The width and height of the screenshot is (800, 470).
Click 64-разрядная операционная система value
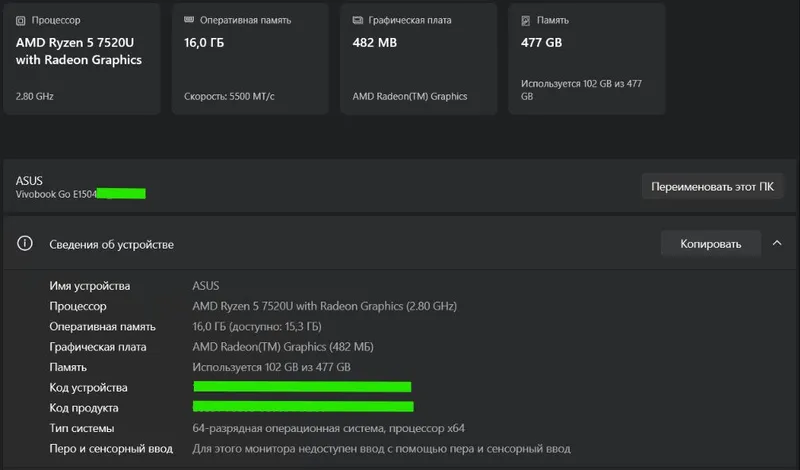pos(329,429)
